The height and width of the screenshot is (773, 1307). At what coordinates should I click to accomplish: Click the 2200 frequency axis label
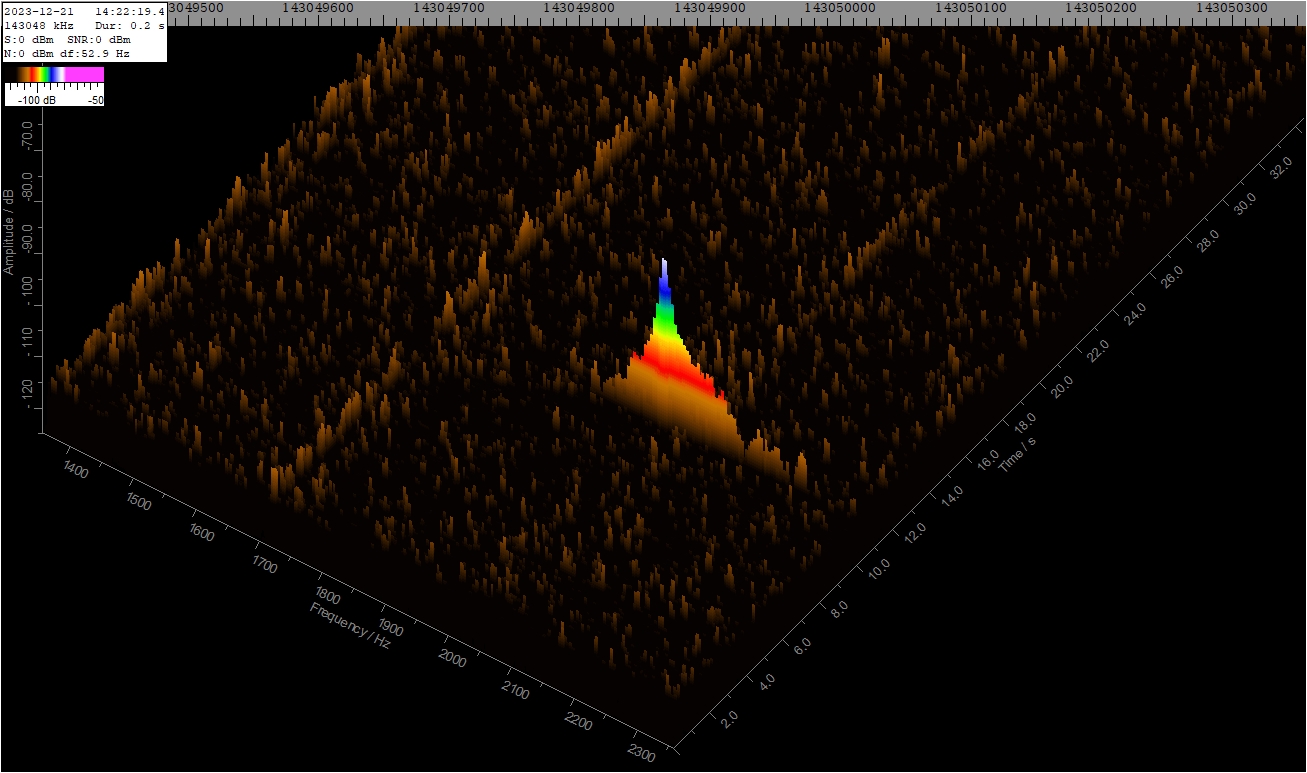[578, 722]
